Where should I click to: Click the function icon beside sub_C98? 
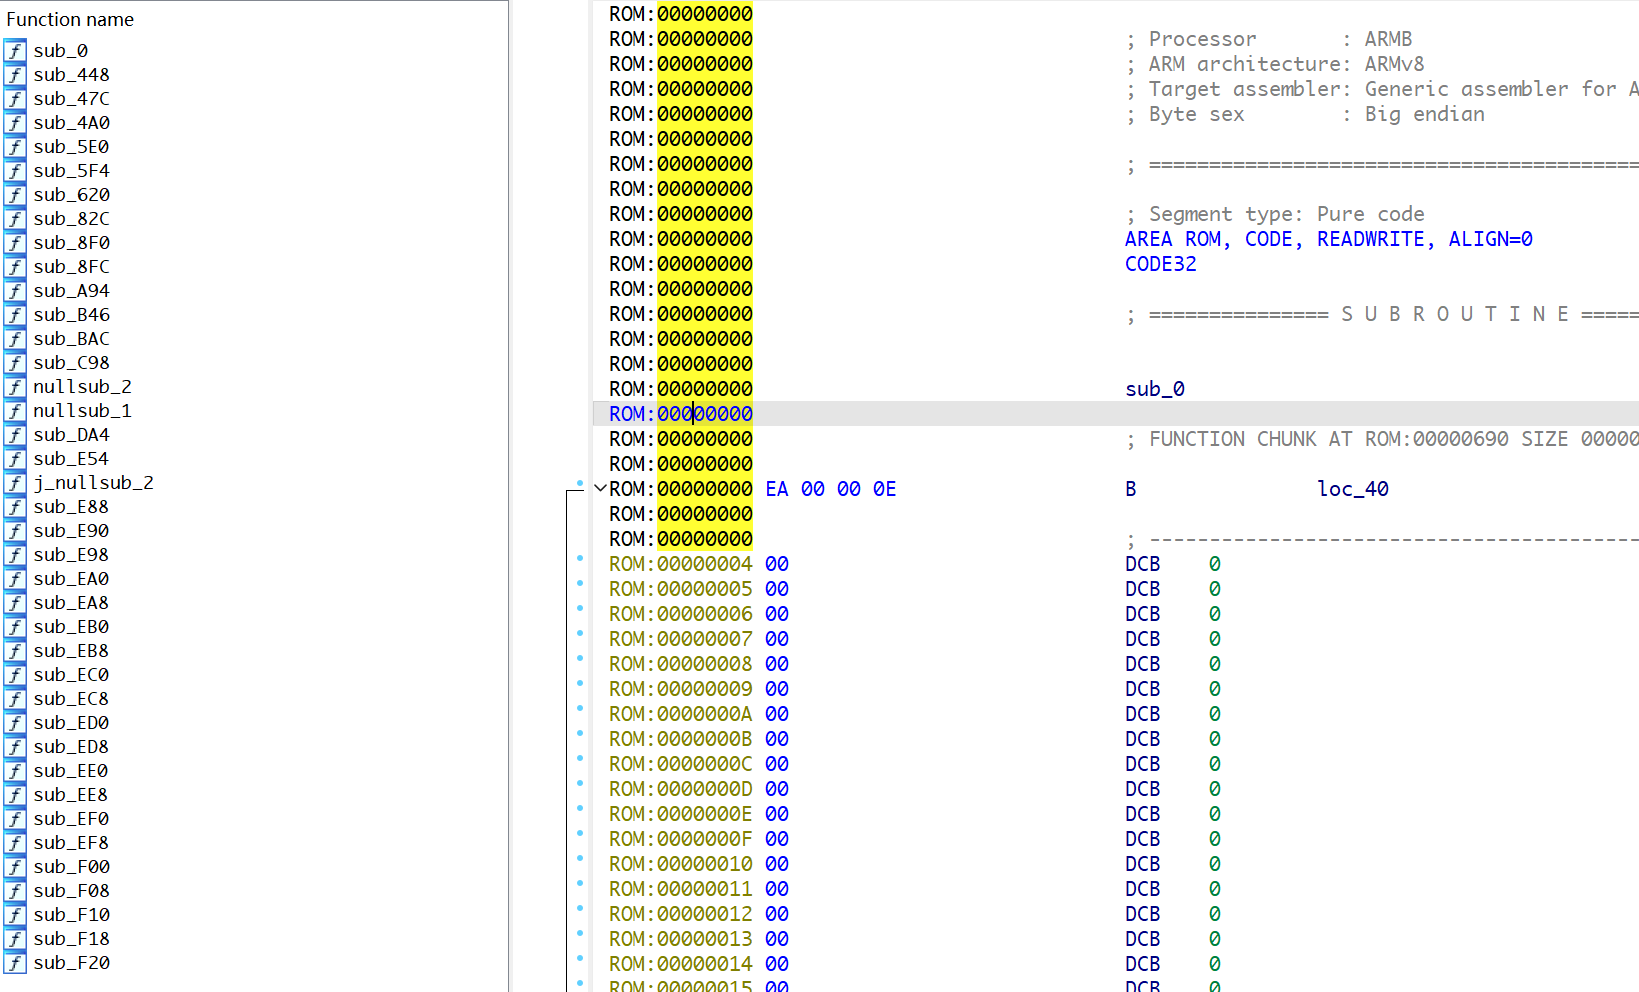click(15, 363)
